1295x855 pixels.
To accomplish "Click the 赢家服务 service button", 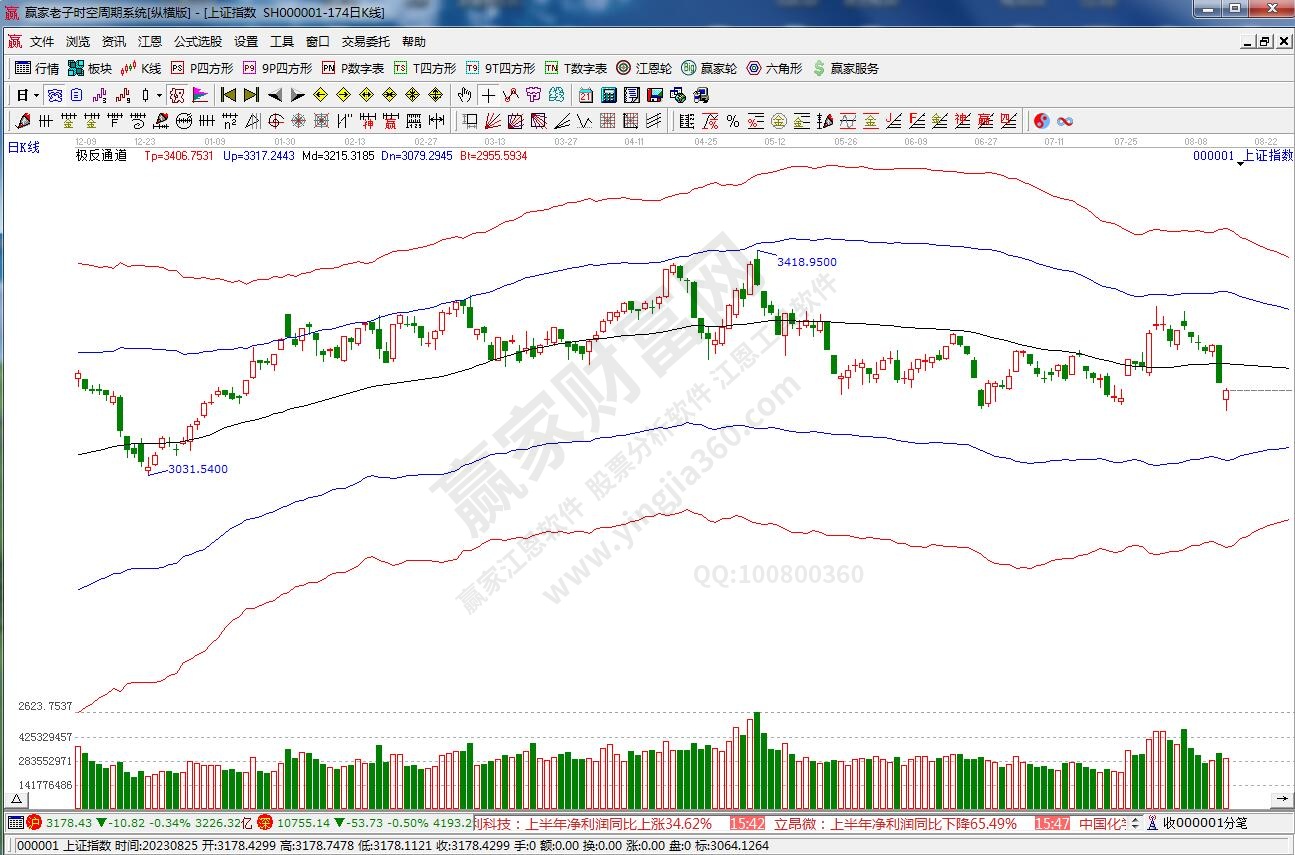I will [846, 69].
